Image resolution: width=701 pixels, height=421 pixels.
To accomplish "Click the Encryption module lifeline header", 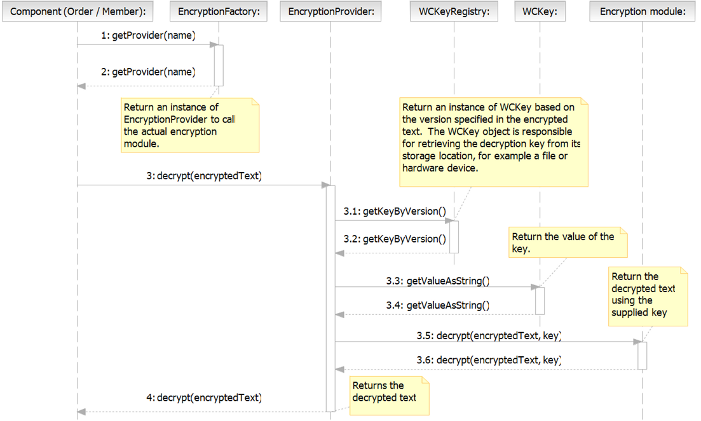I will click(x=643, y=12).
